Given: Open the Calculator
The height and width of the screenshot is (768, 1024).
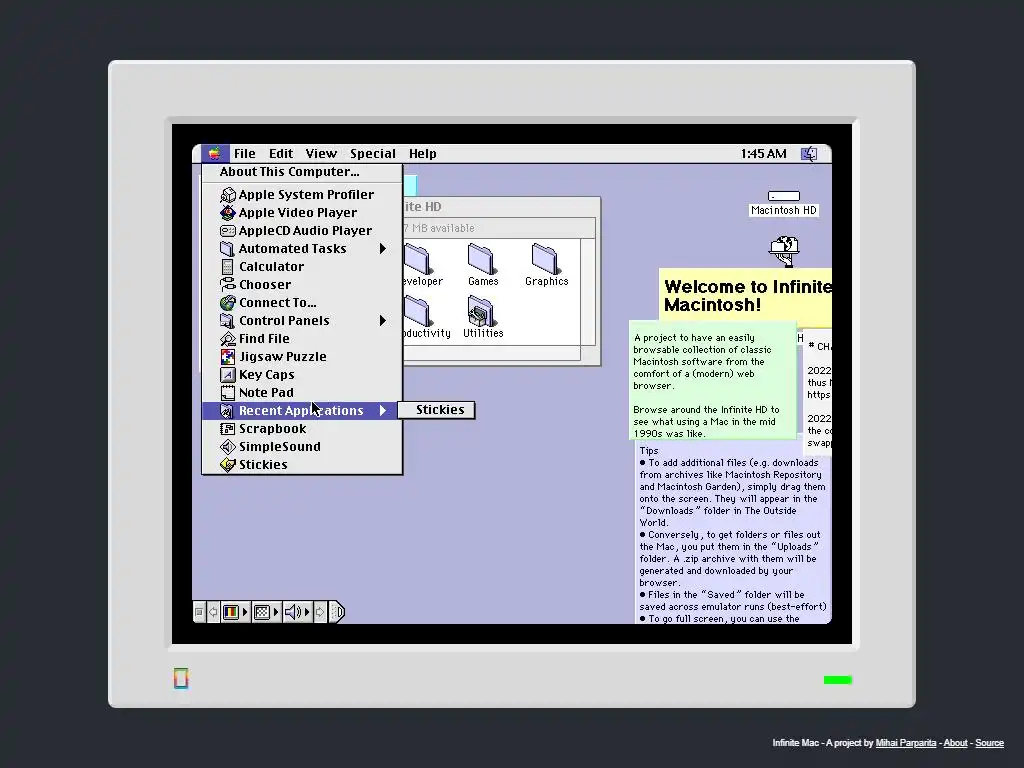Looking at the screenshot, I should click(x=301, y=266).
